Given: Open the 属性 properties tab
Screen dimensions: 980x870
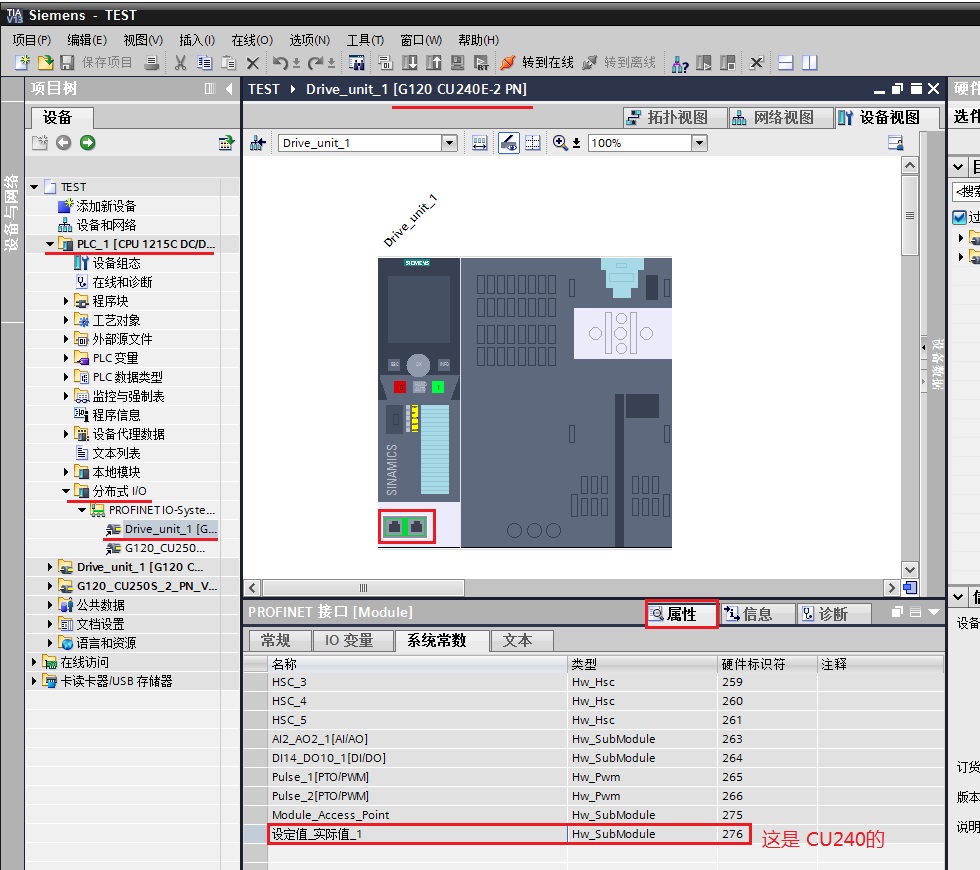Looking at the screenshot, I should click(681, 614).
